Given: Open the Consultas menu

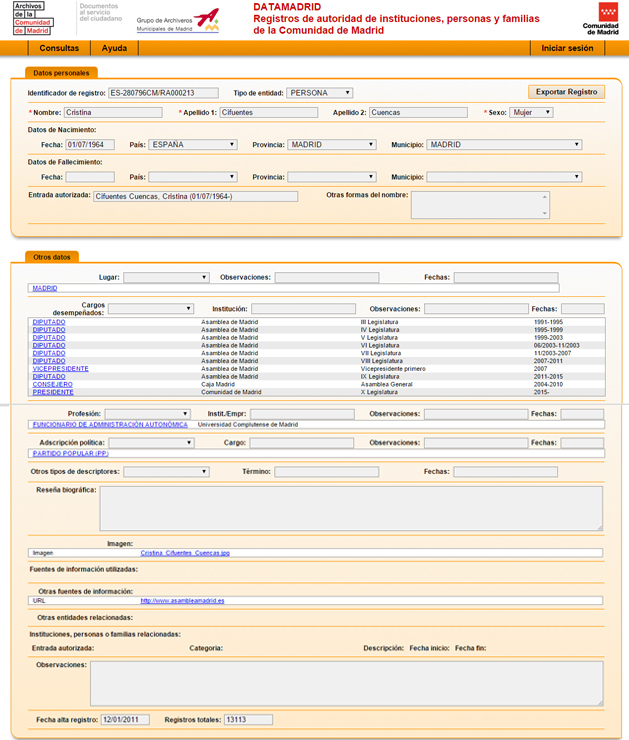Looking at the screenshot, I should click(59, 48).
